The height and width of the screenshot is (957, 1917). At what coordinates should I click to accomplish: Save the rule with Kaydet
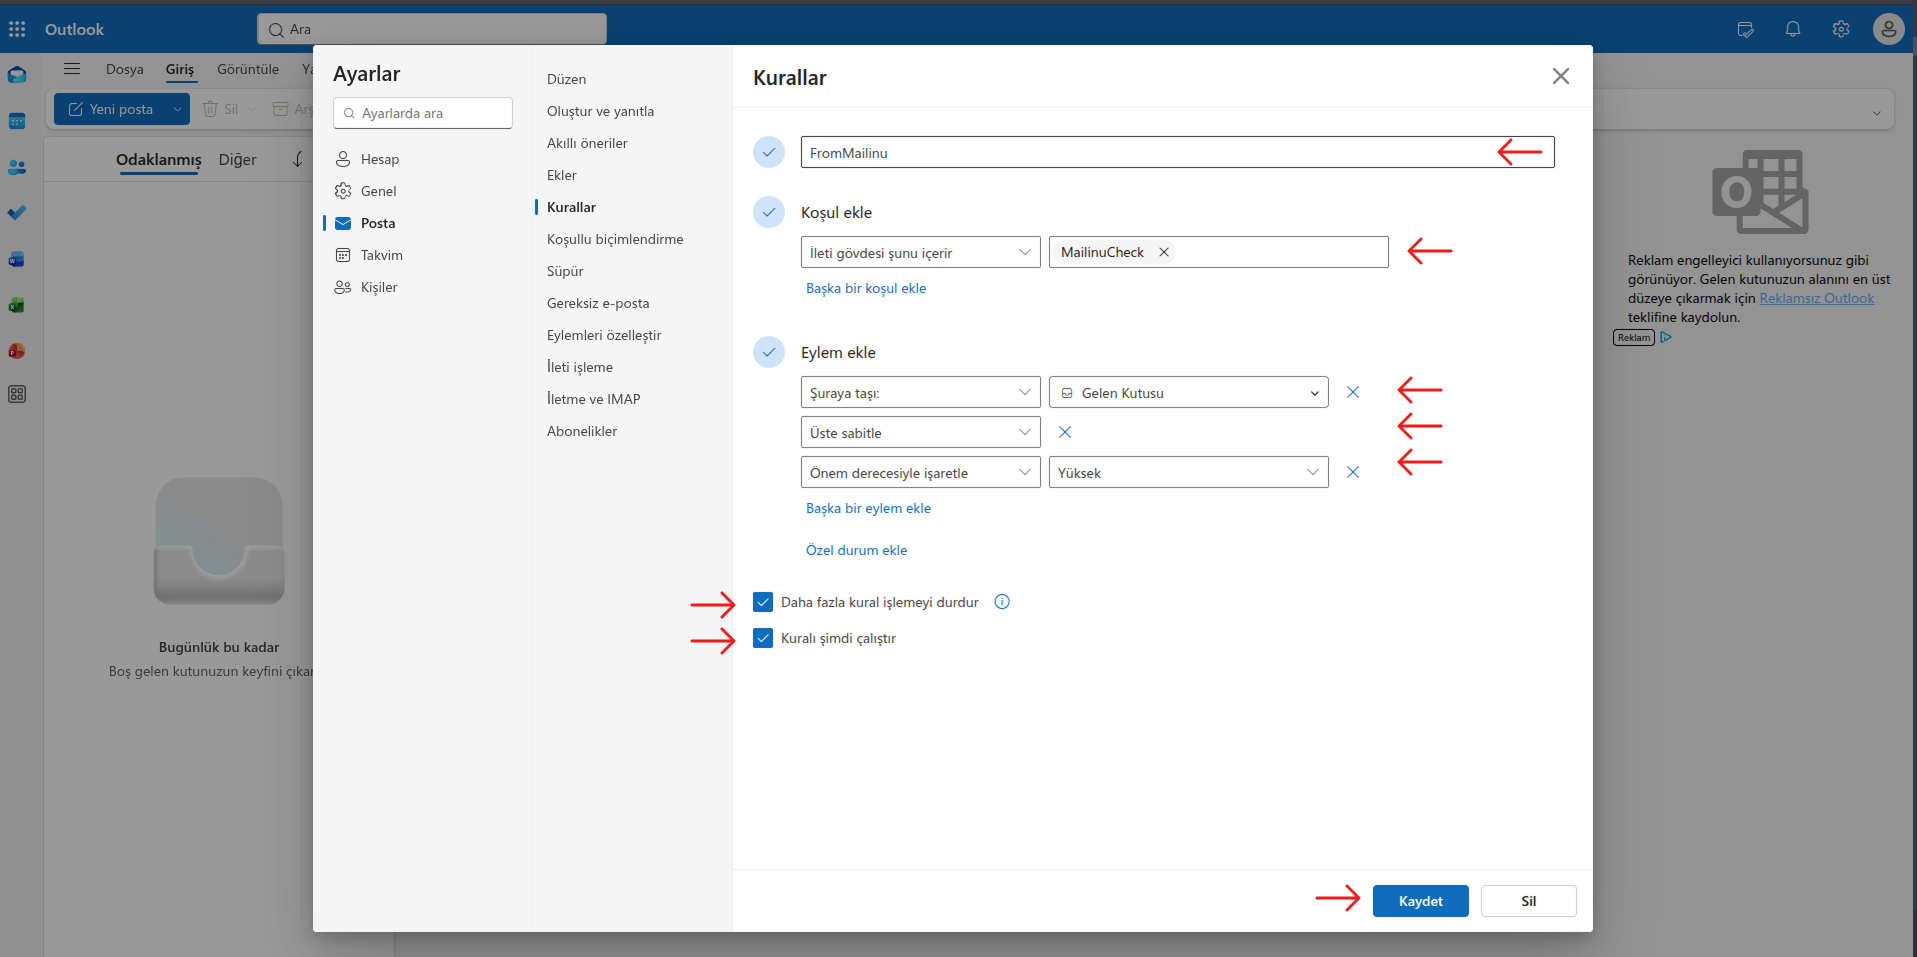[x=1421, y=901]
